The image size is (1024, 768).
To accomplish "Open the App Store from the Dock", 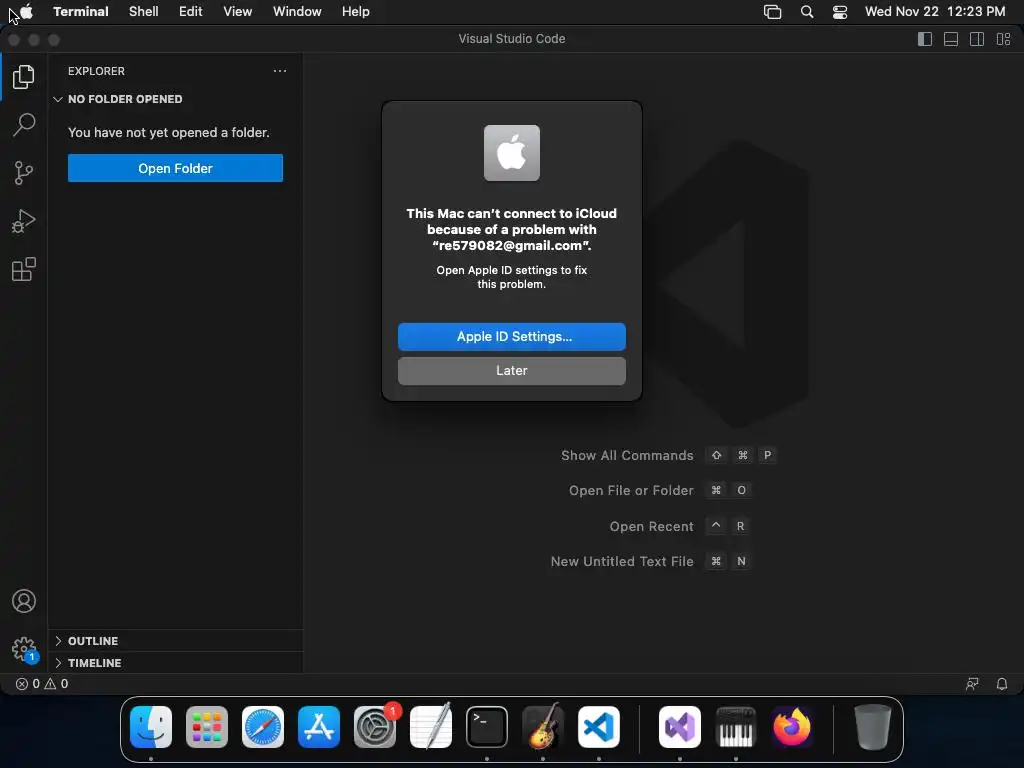I will coord(319,727).
